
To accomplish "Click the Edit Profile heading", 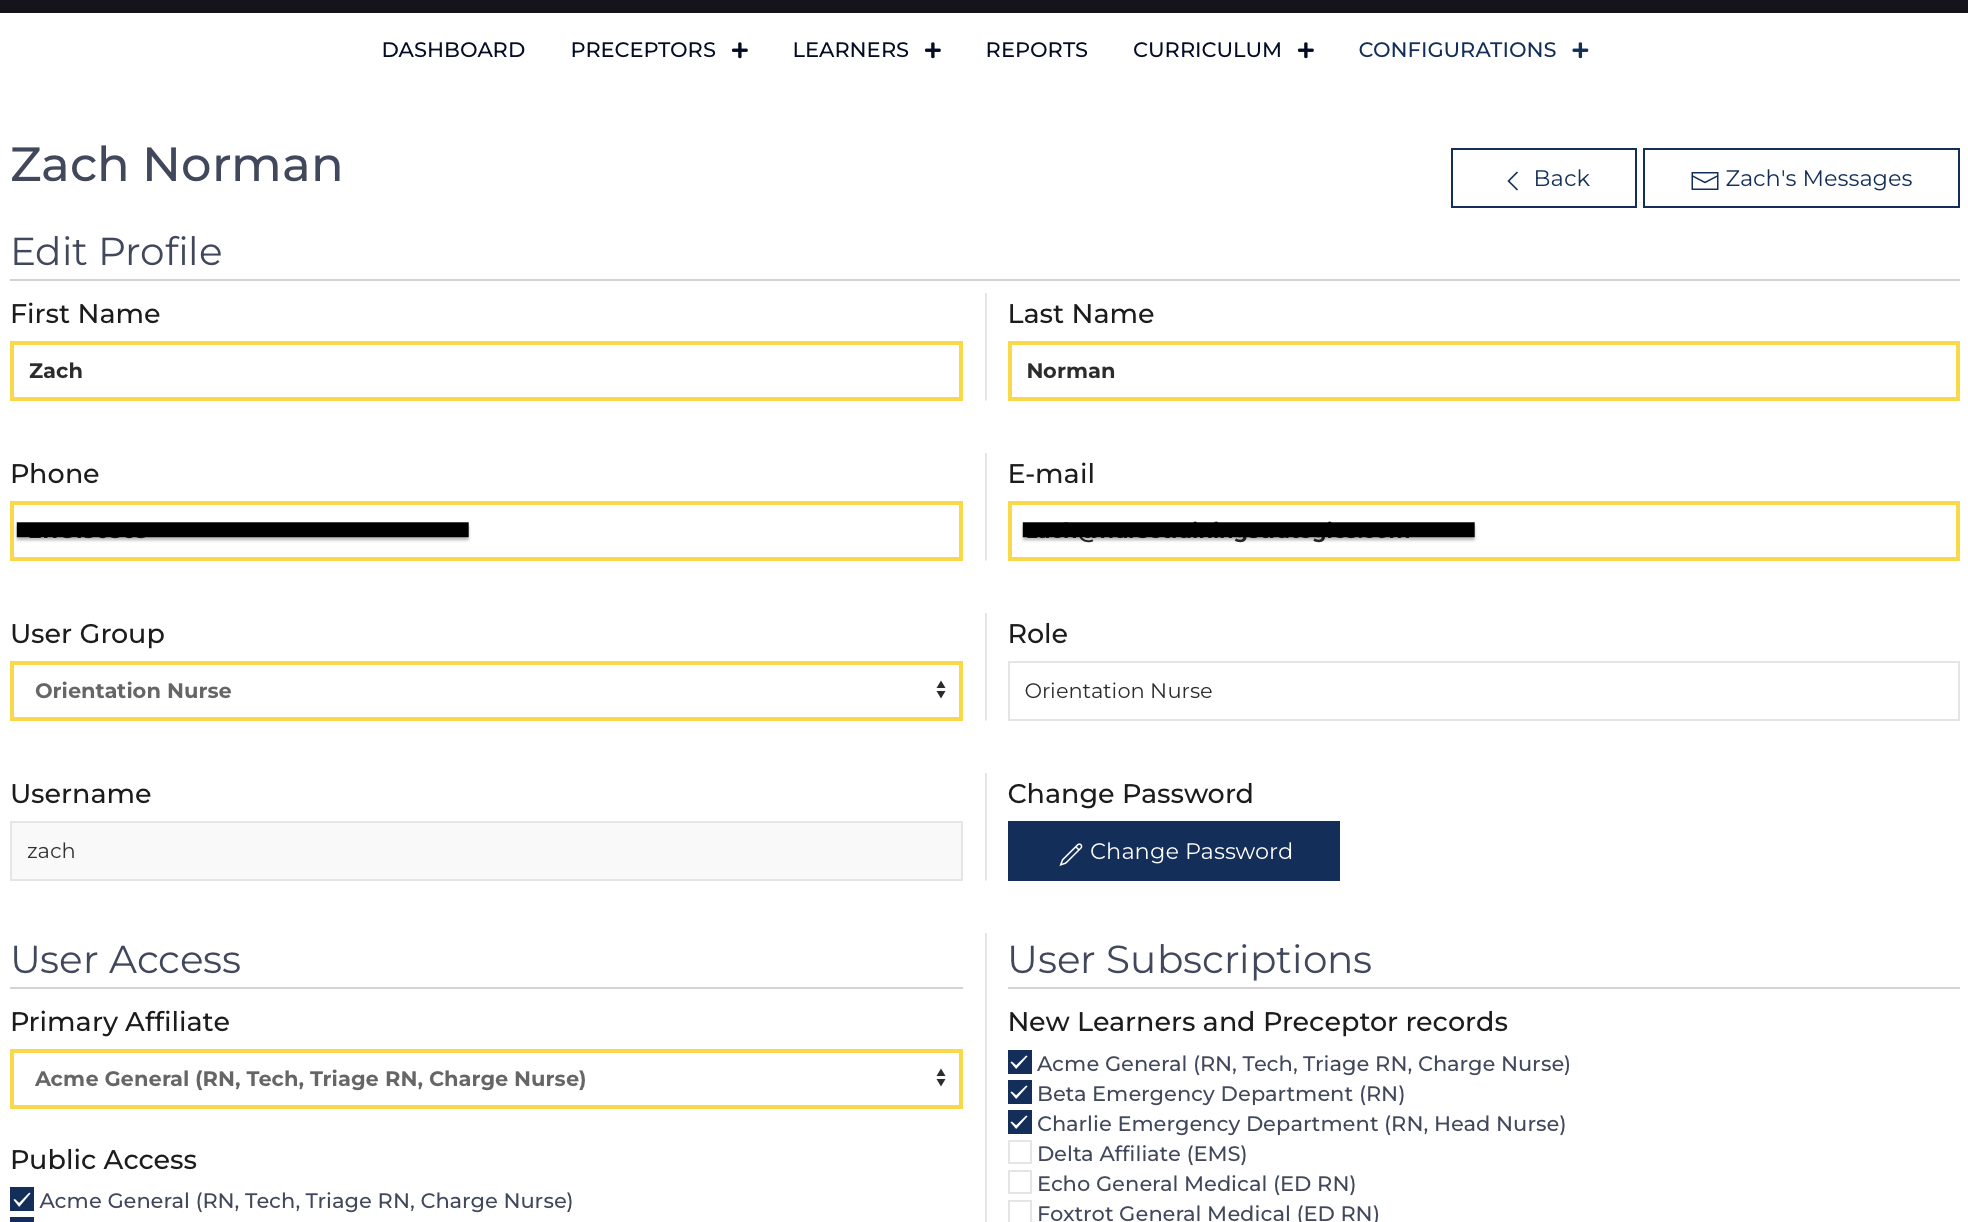I will [117, 252].
